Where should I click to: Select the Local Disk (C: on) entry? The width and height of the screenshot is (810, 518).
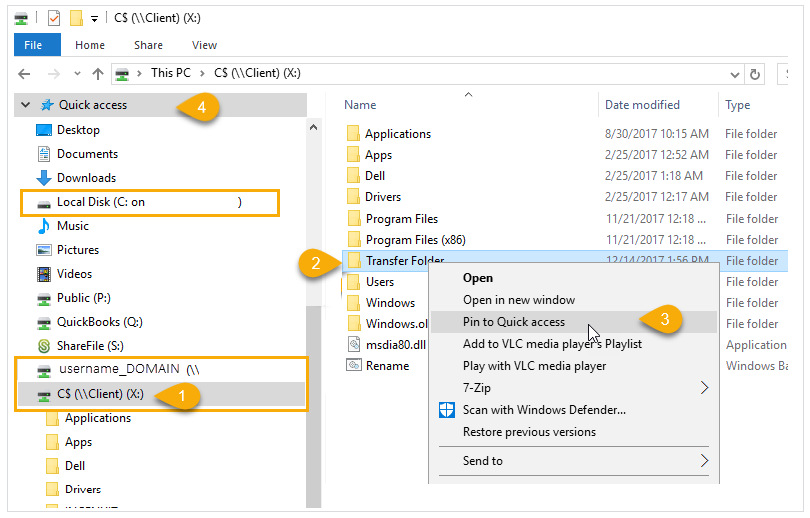point(150,202)
